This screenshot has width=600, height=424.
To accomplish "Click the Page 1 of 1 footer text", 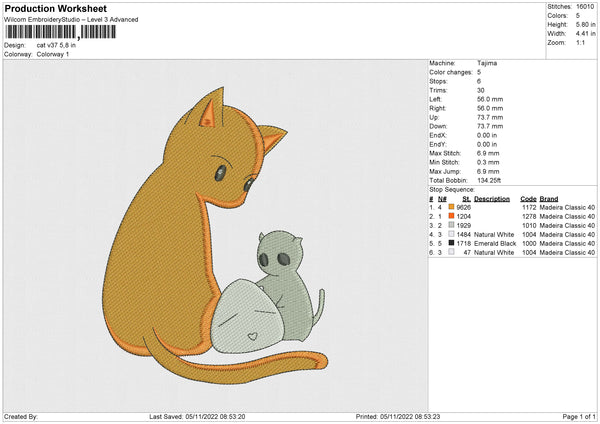I will point(574,415).
